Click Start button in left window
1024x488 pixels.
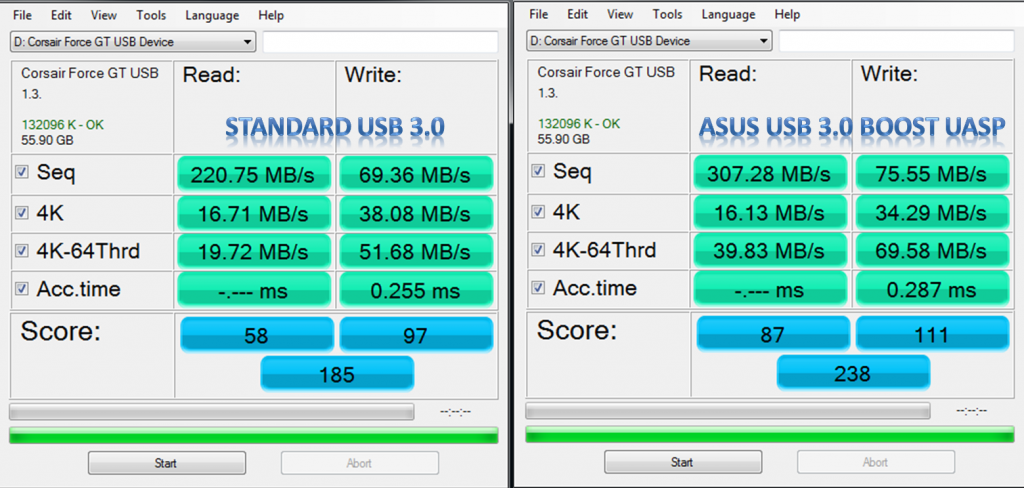coord(167,463)
